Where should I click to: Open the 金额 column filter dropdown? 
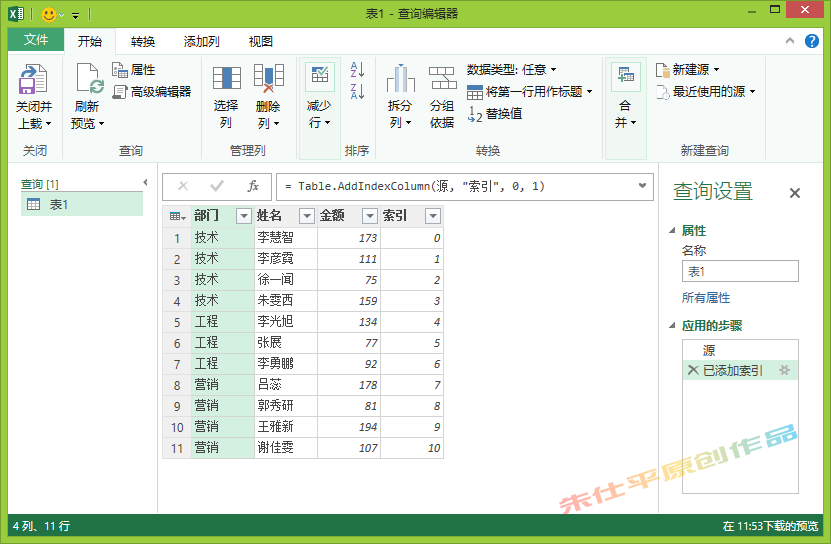pos(369,216)
